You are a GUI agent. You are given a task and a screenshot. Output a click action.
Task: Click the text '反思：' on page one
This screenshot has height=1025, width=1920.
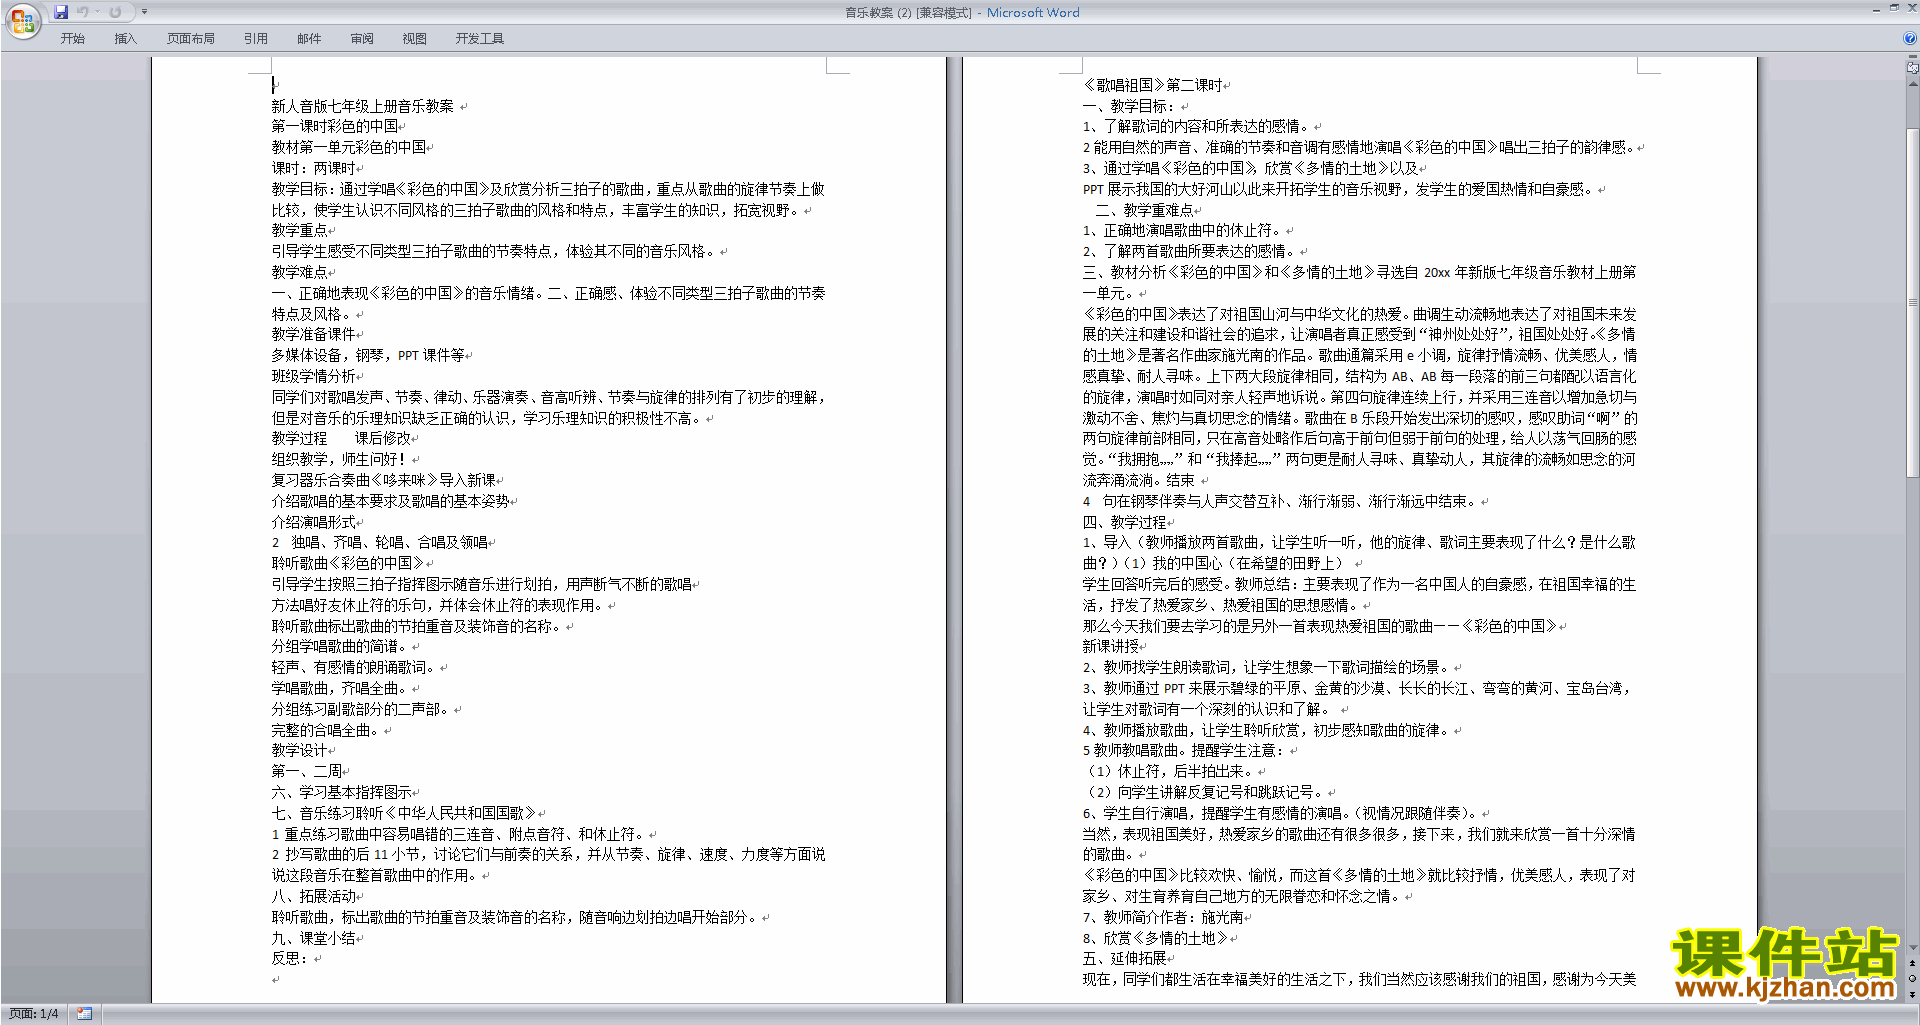click(x=291, y=959)
